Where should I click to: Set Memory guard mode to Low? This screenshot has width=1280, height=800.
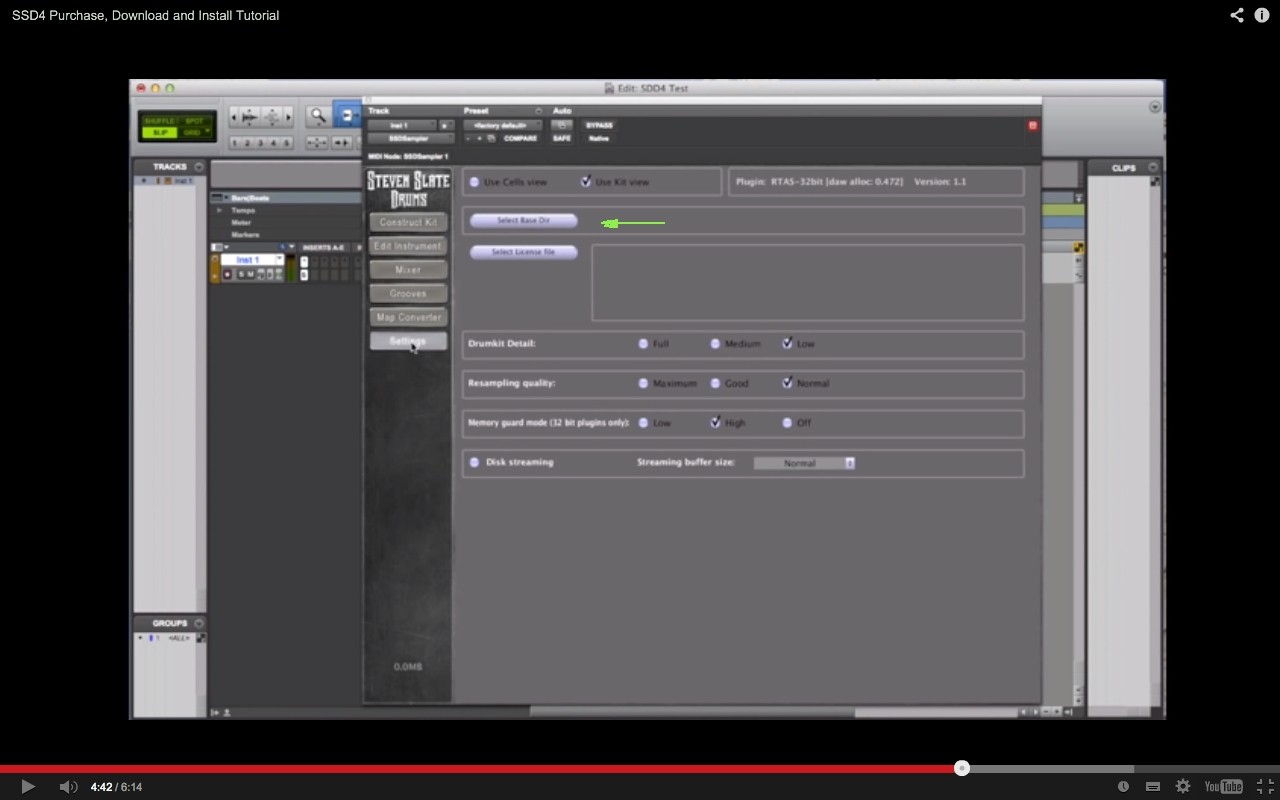coord(643,423)
